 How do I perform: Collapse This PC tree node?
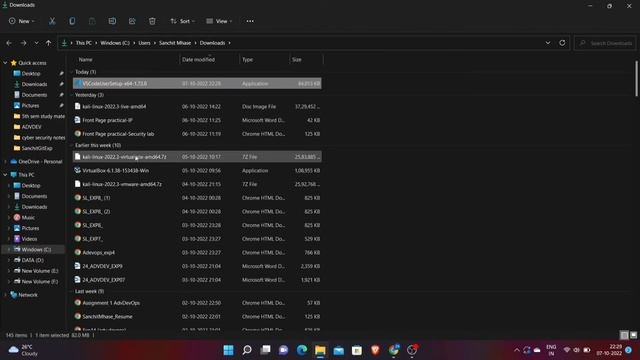click(5, 175)
